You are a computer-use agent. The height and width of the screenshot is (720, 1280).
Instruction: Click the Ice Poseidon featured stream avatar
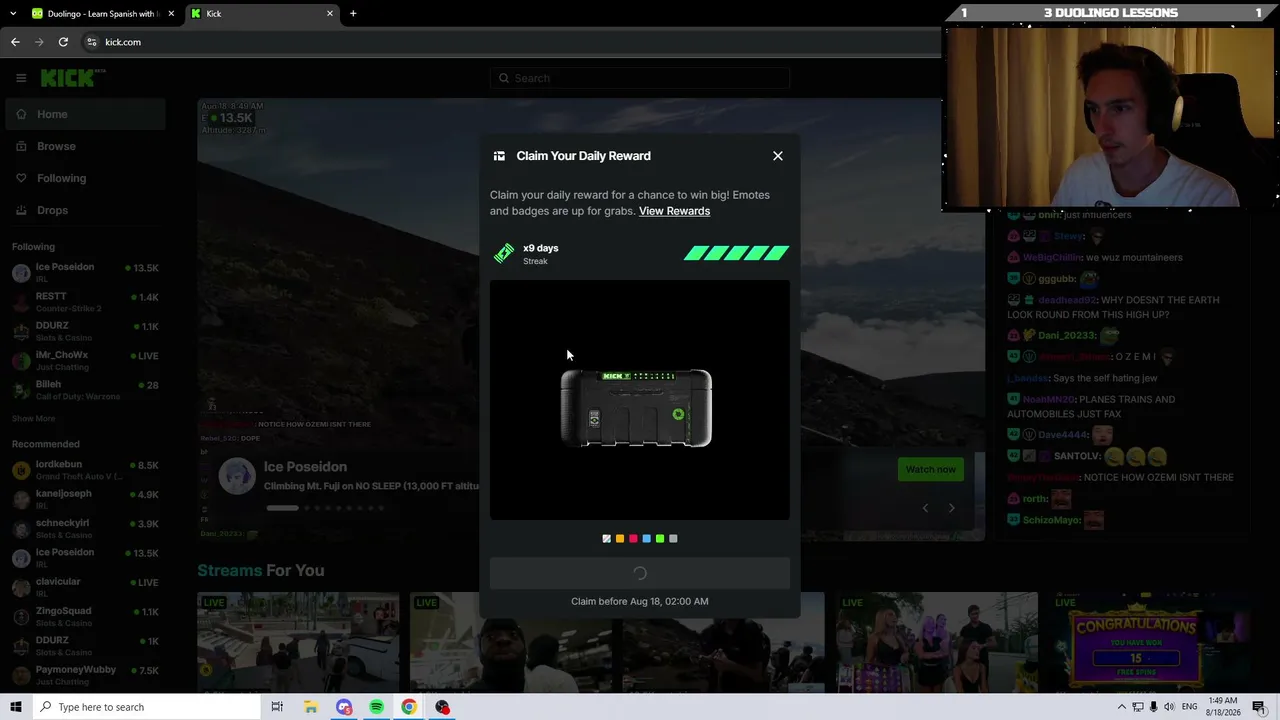(x=237, y=477)
